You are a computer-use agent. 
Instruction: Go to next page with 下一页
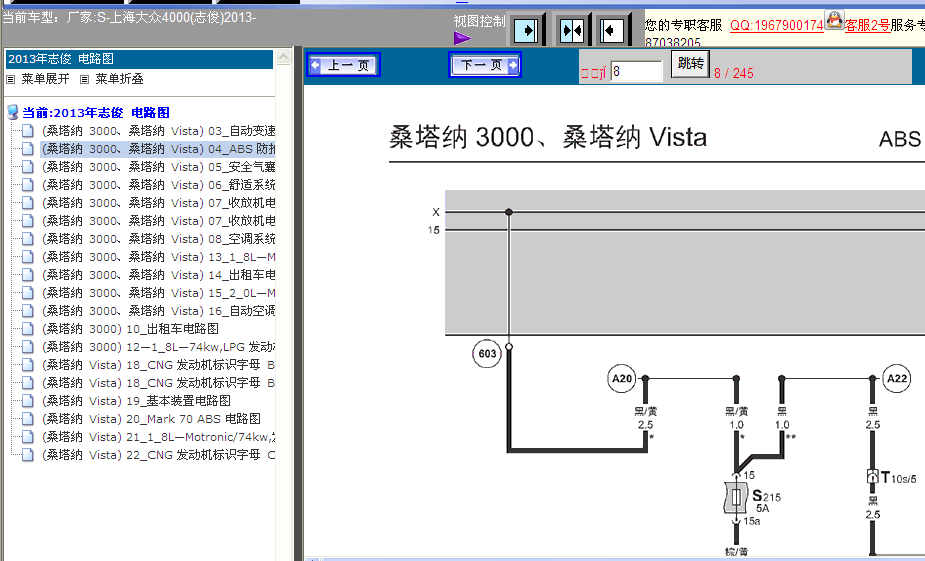click(x=485, y=65)
